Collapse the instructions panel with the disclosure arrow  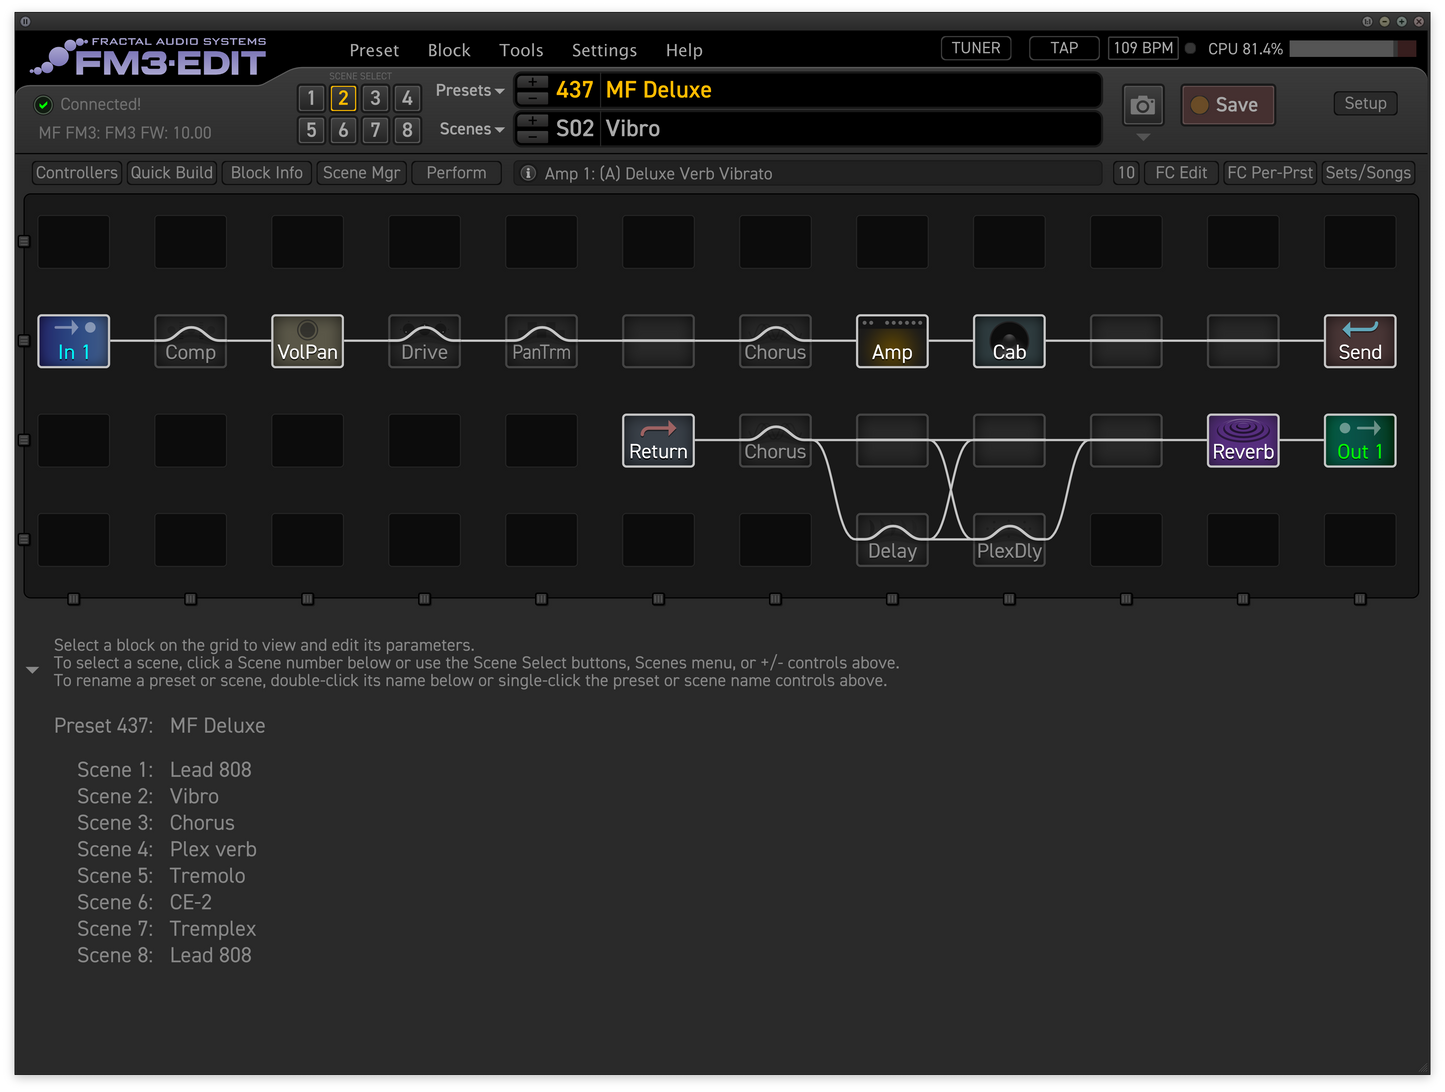[32, 670]
